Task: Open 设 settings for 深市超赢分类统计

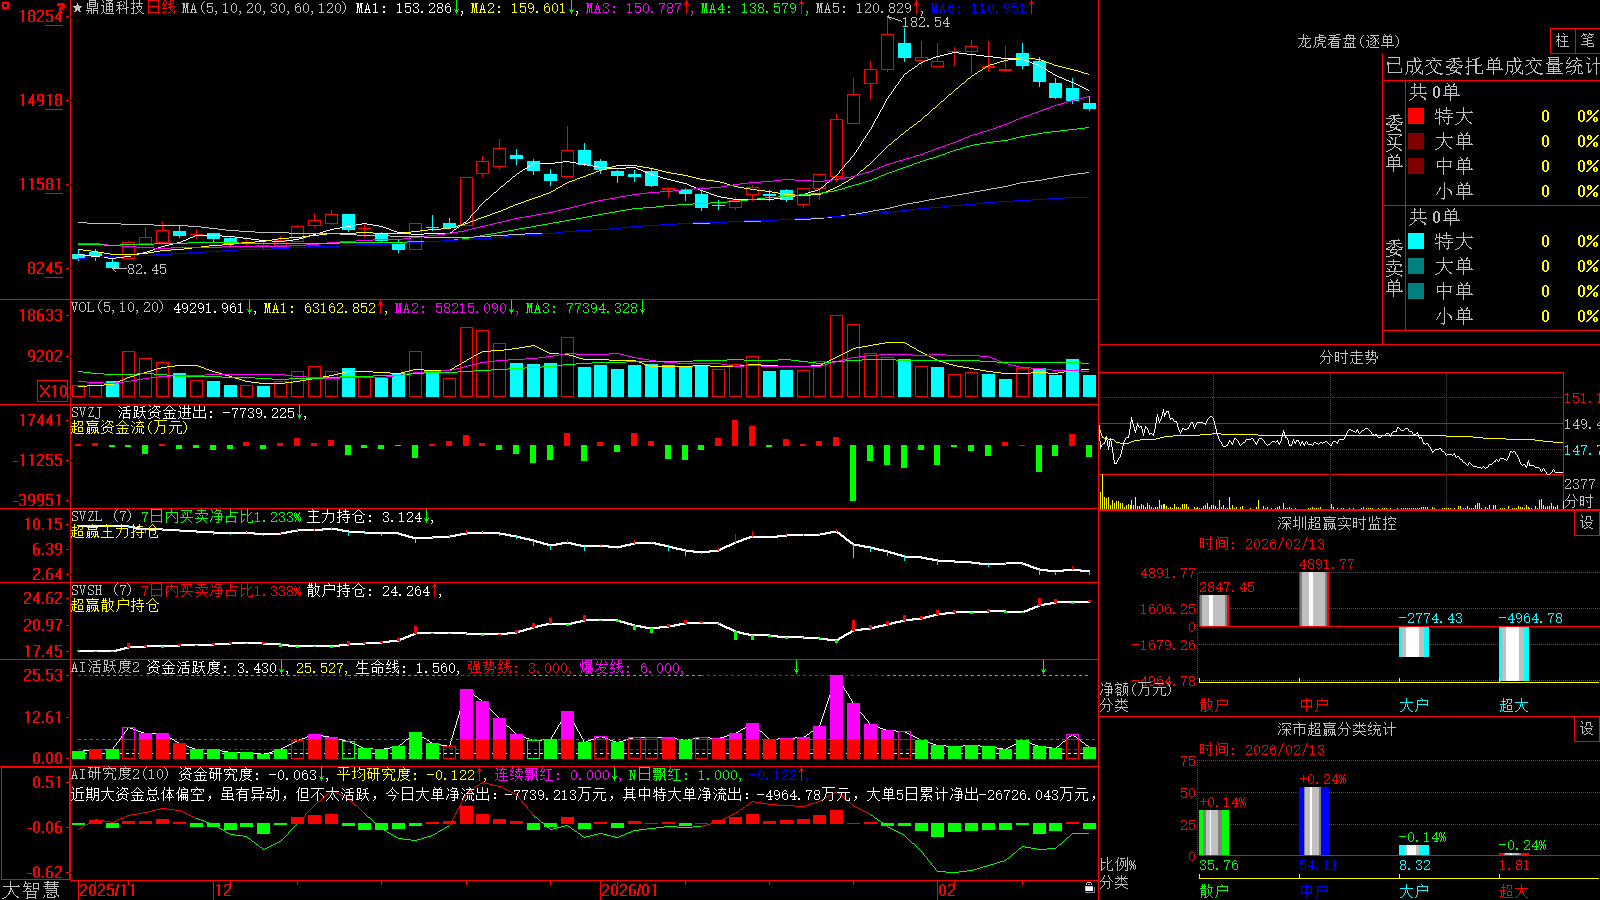Action: tap(1587, 729)
